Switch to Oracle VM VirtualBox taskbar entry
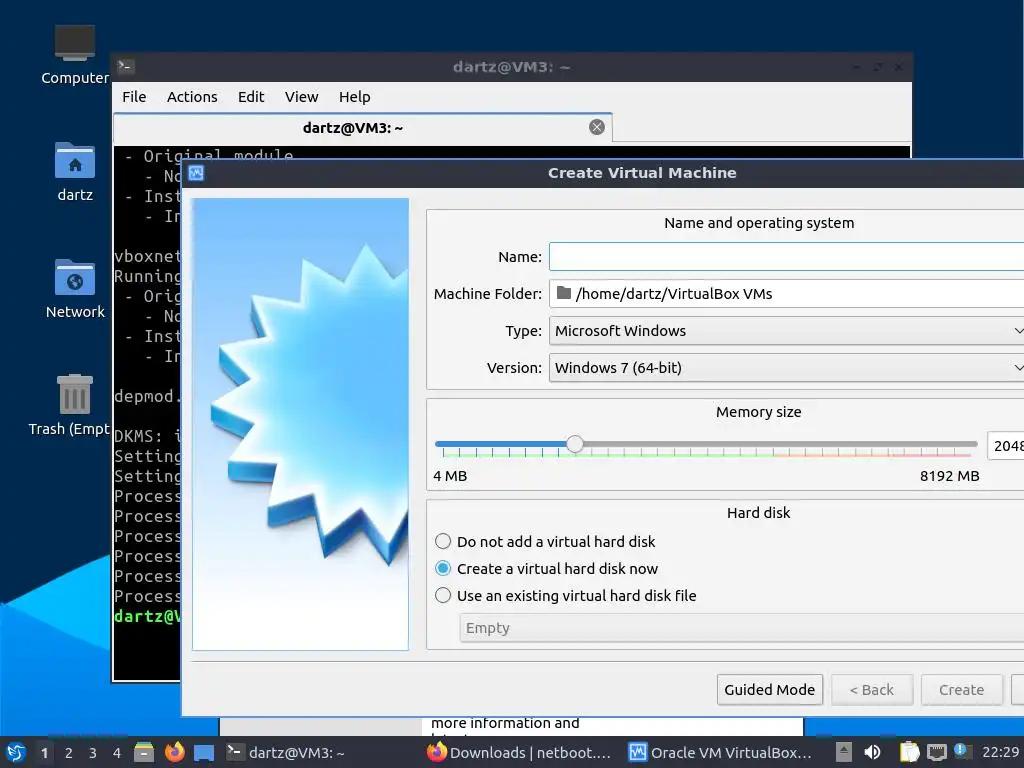 [720, 752]
